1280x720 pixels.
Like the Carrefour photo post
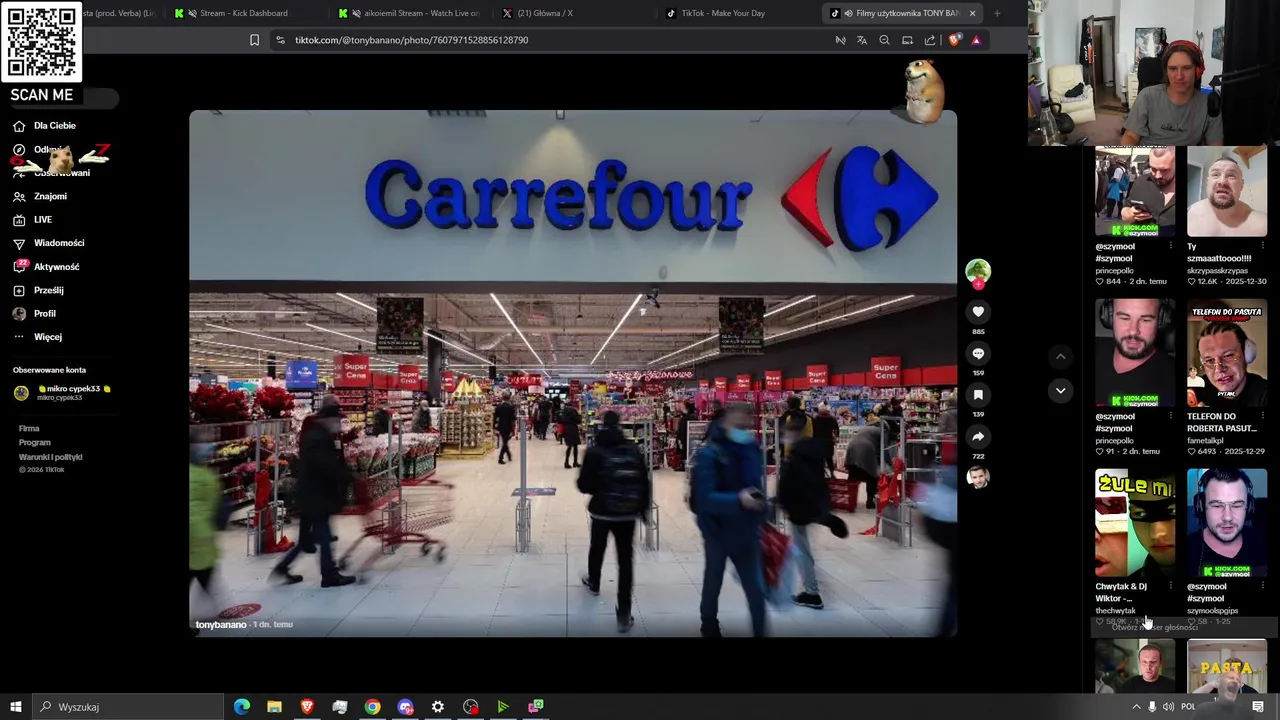click(x=978, y=312)
